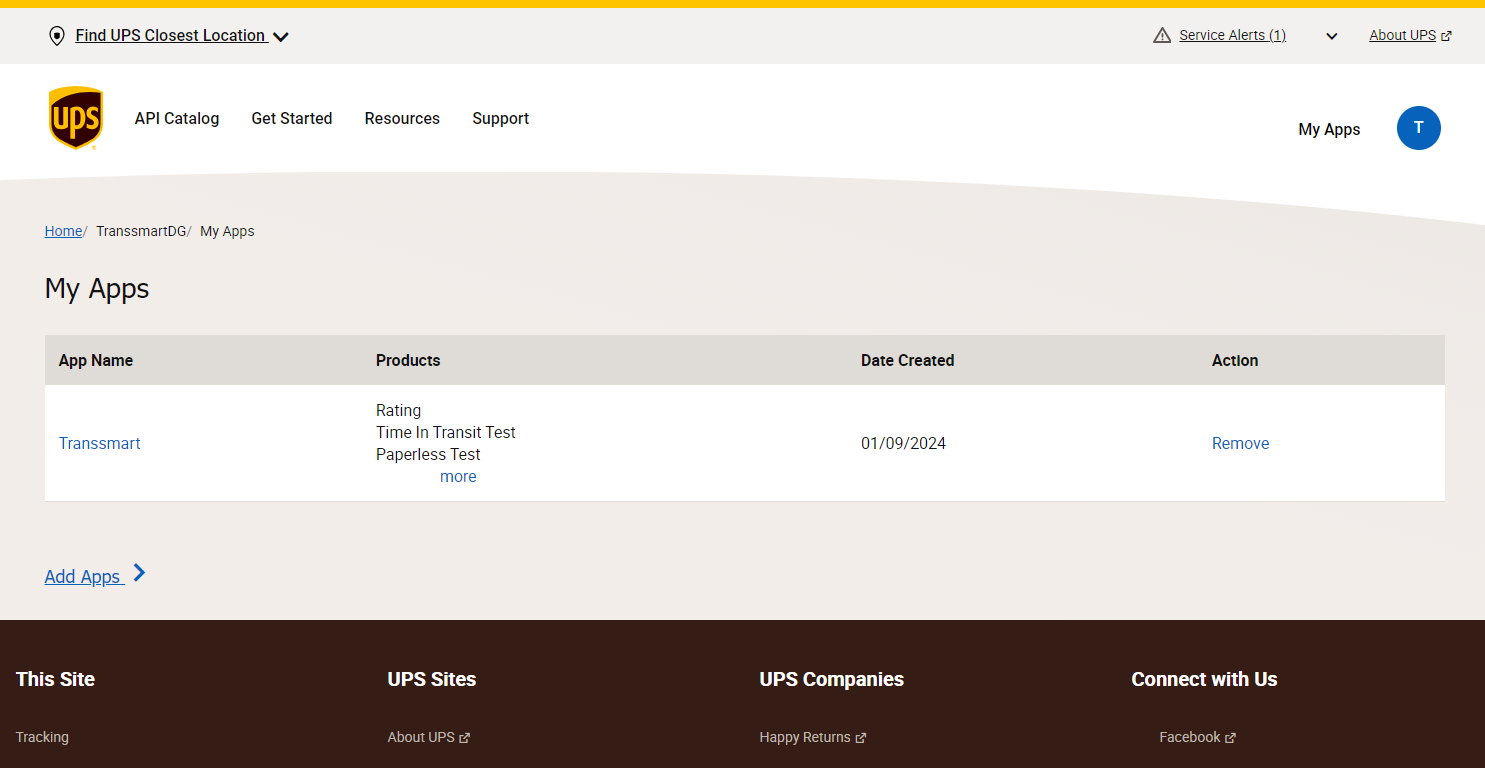
Task: Open Tracking link in footer
Action: (42, 737)
